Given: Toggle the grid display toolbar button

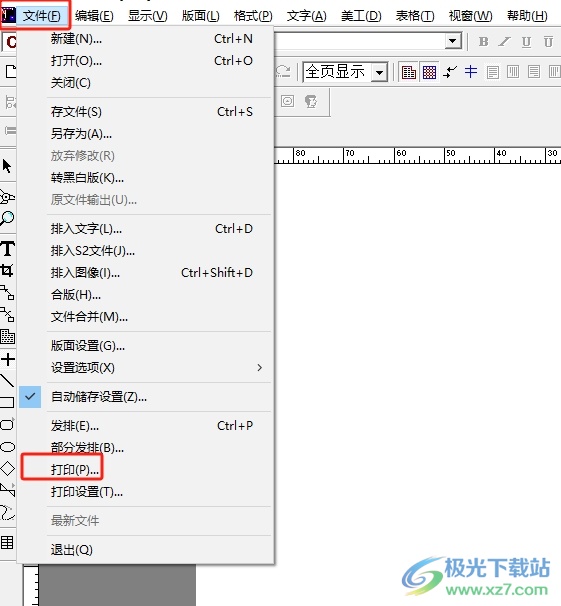Looking at the screenshot, I should (429, 72).
